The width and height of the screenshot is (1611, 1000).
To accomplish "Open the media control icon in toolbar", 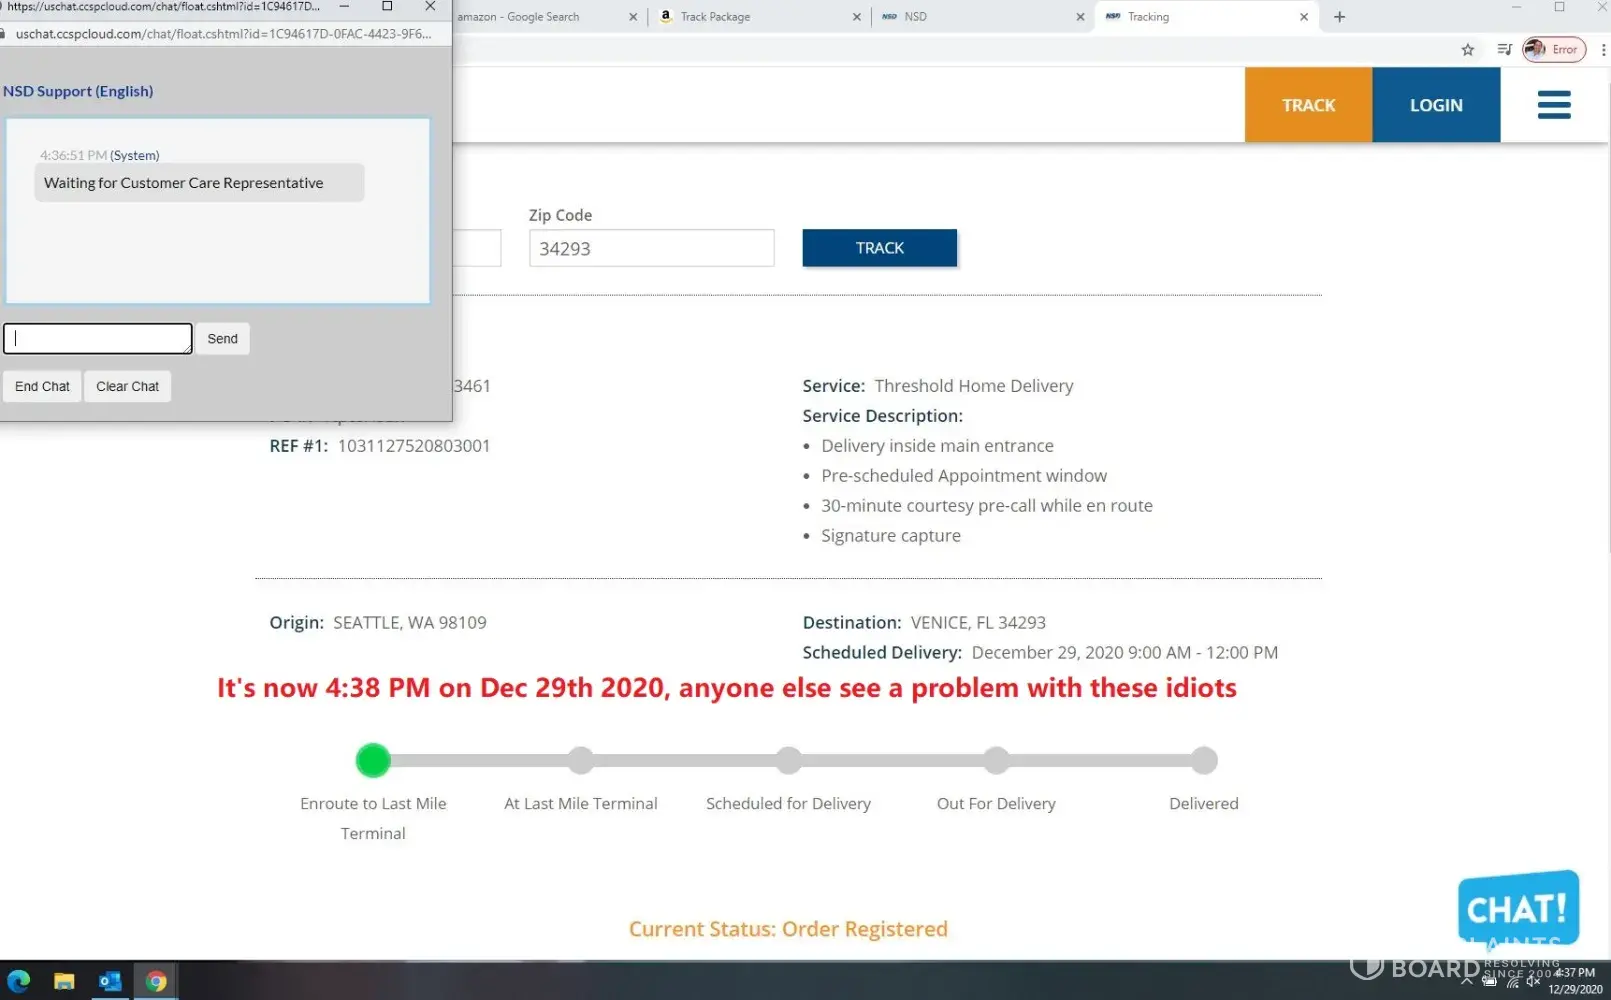I will (1504, 50).
